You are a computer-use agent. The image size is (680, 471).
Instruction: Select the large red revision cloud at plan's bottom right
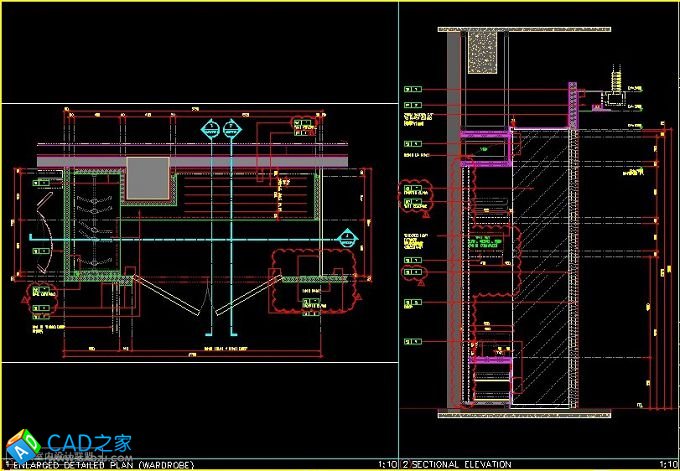[x=313, y=284]
